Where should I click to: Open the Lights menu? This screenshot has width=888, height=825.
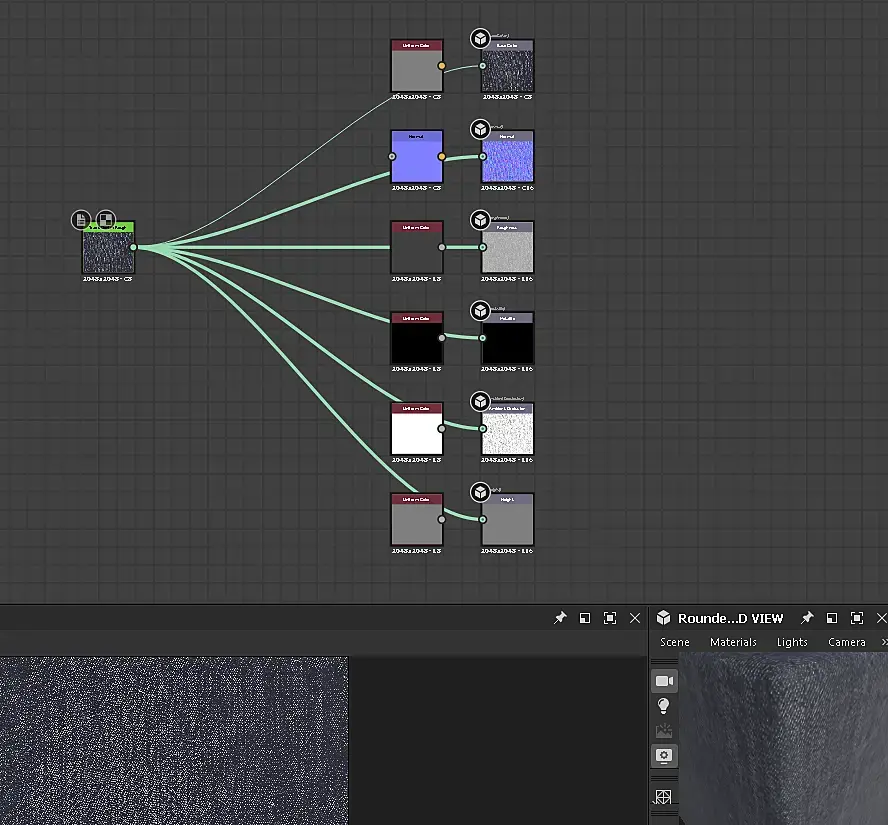pyautogui.click(x=792, y=642)
